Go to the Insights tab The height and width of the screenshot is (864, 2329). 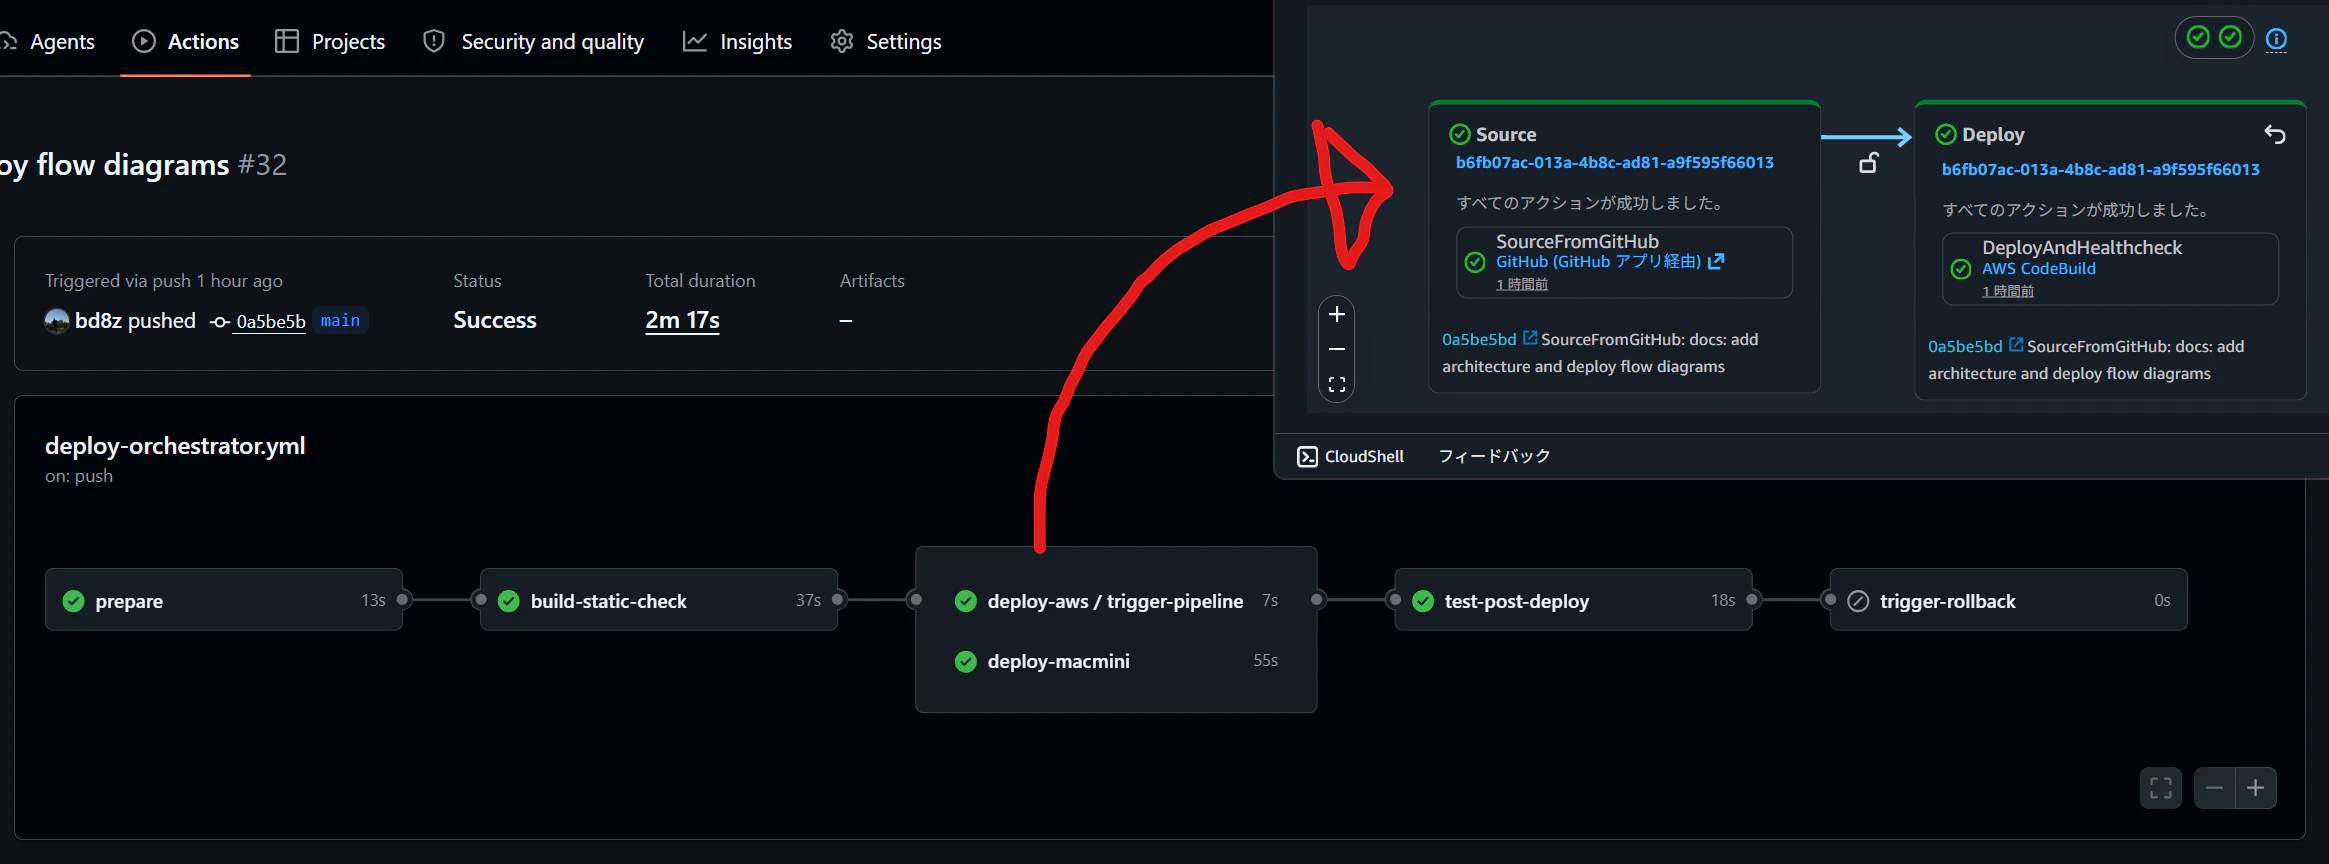click(737, 41)
